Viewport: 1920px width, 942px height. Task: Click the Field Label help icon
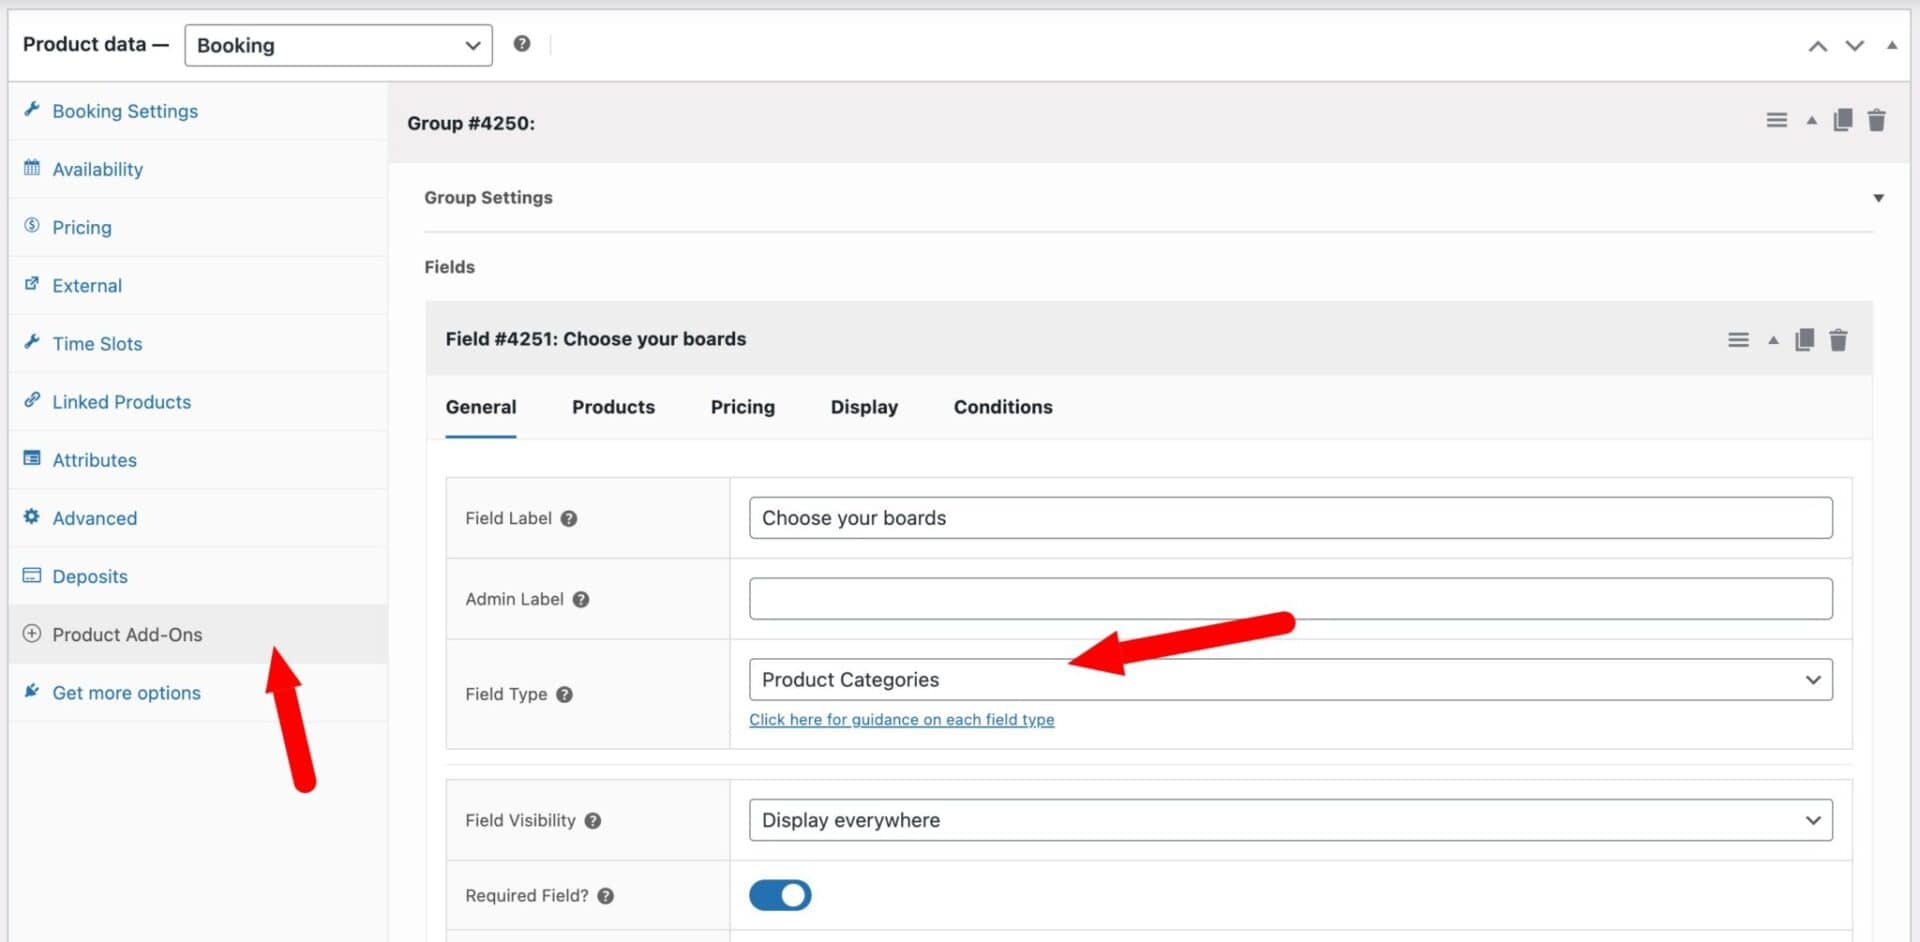(x=569, y=519)
